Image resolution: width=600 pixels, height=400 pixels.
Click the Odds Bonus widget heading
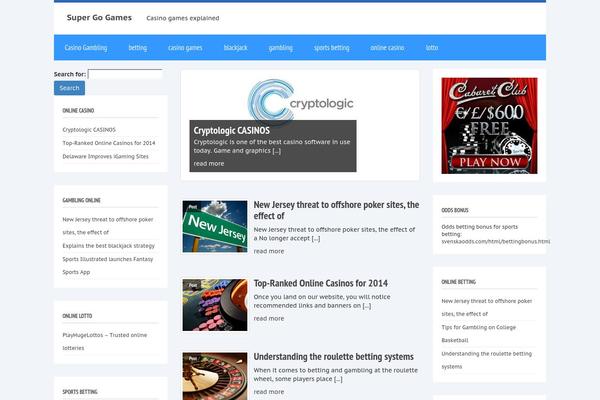pyautogui.click(x=455, y=210)
